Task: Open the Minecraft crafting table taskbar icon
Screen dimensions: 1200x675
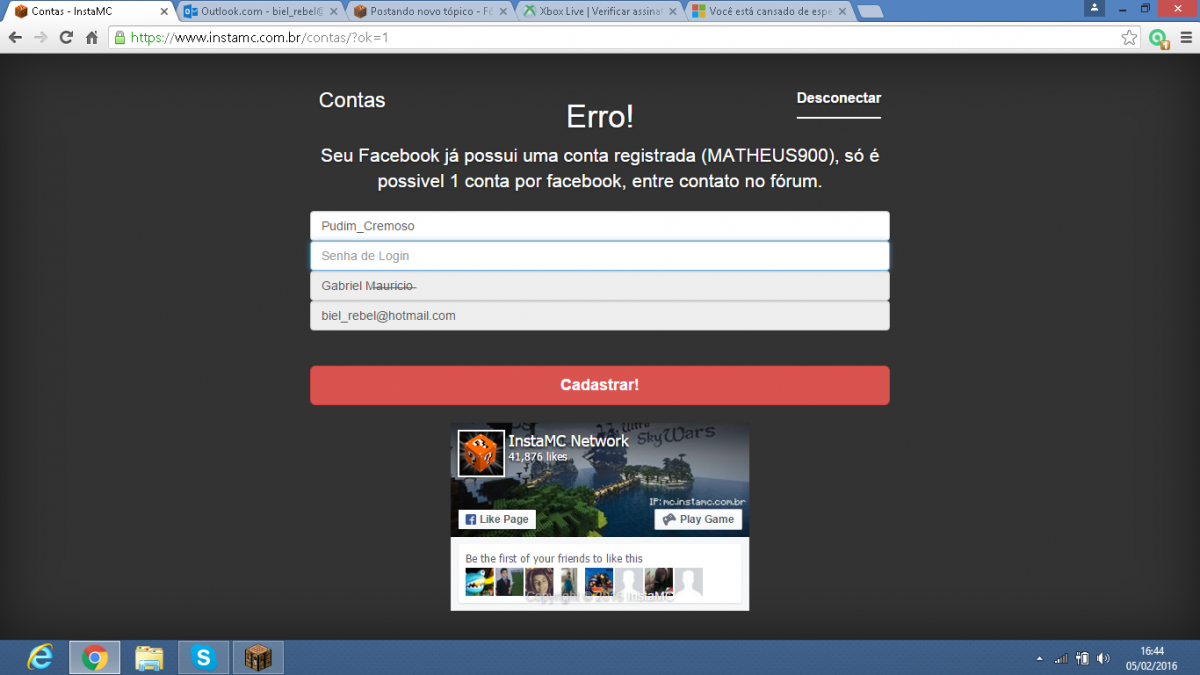Action: (x=259, y=657)
